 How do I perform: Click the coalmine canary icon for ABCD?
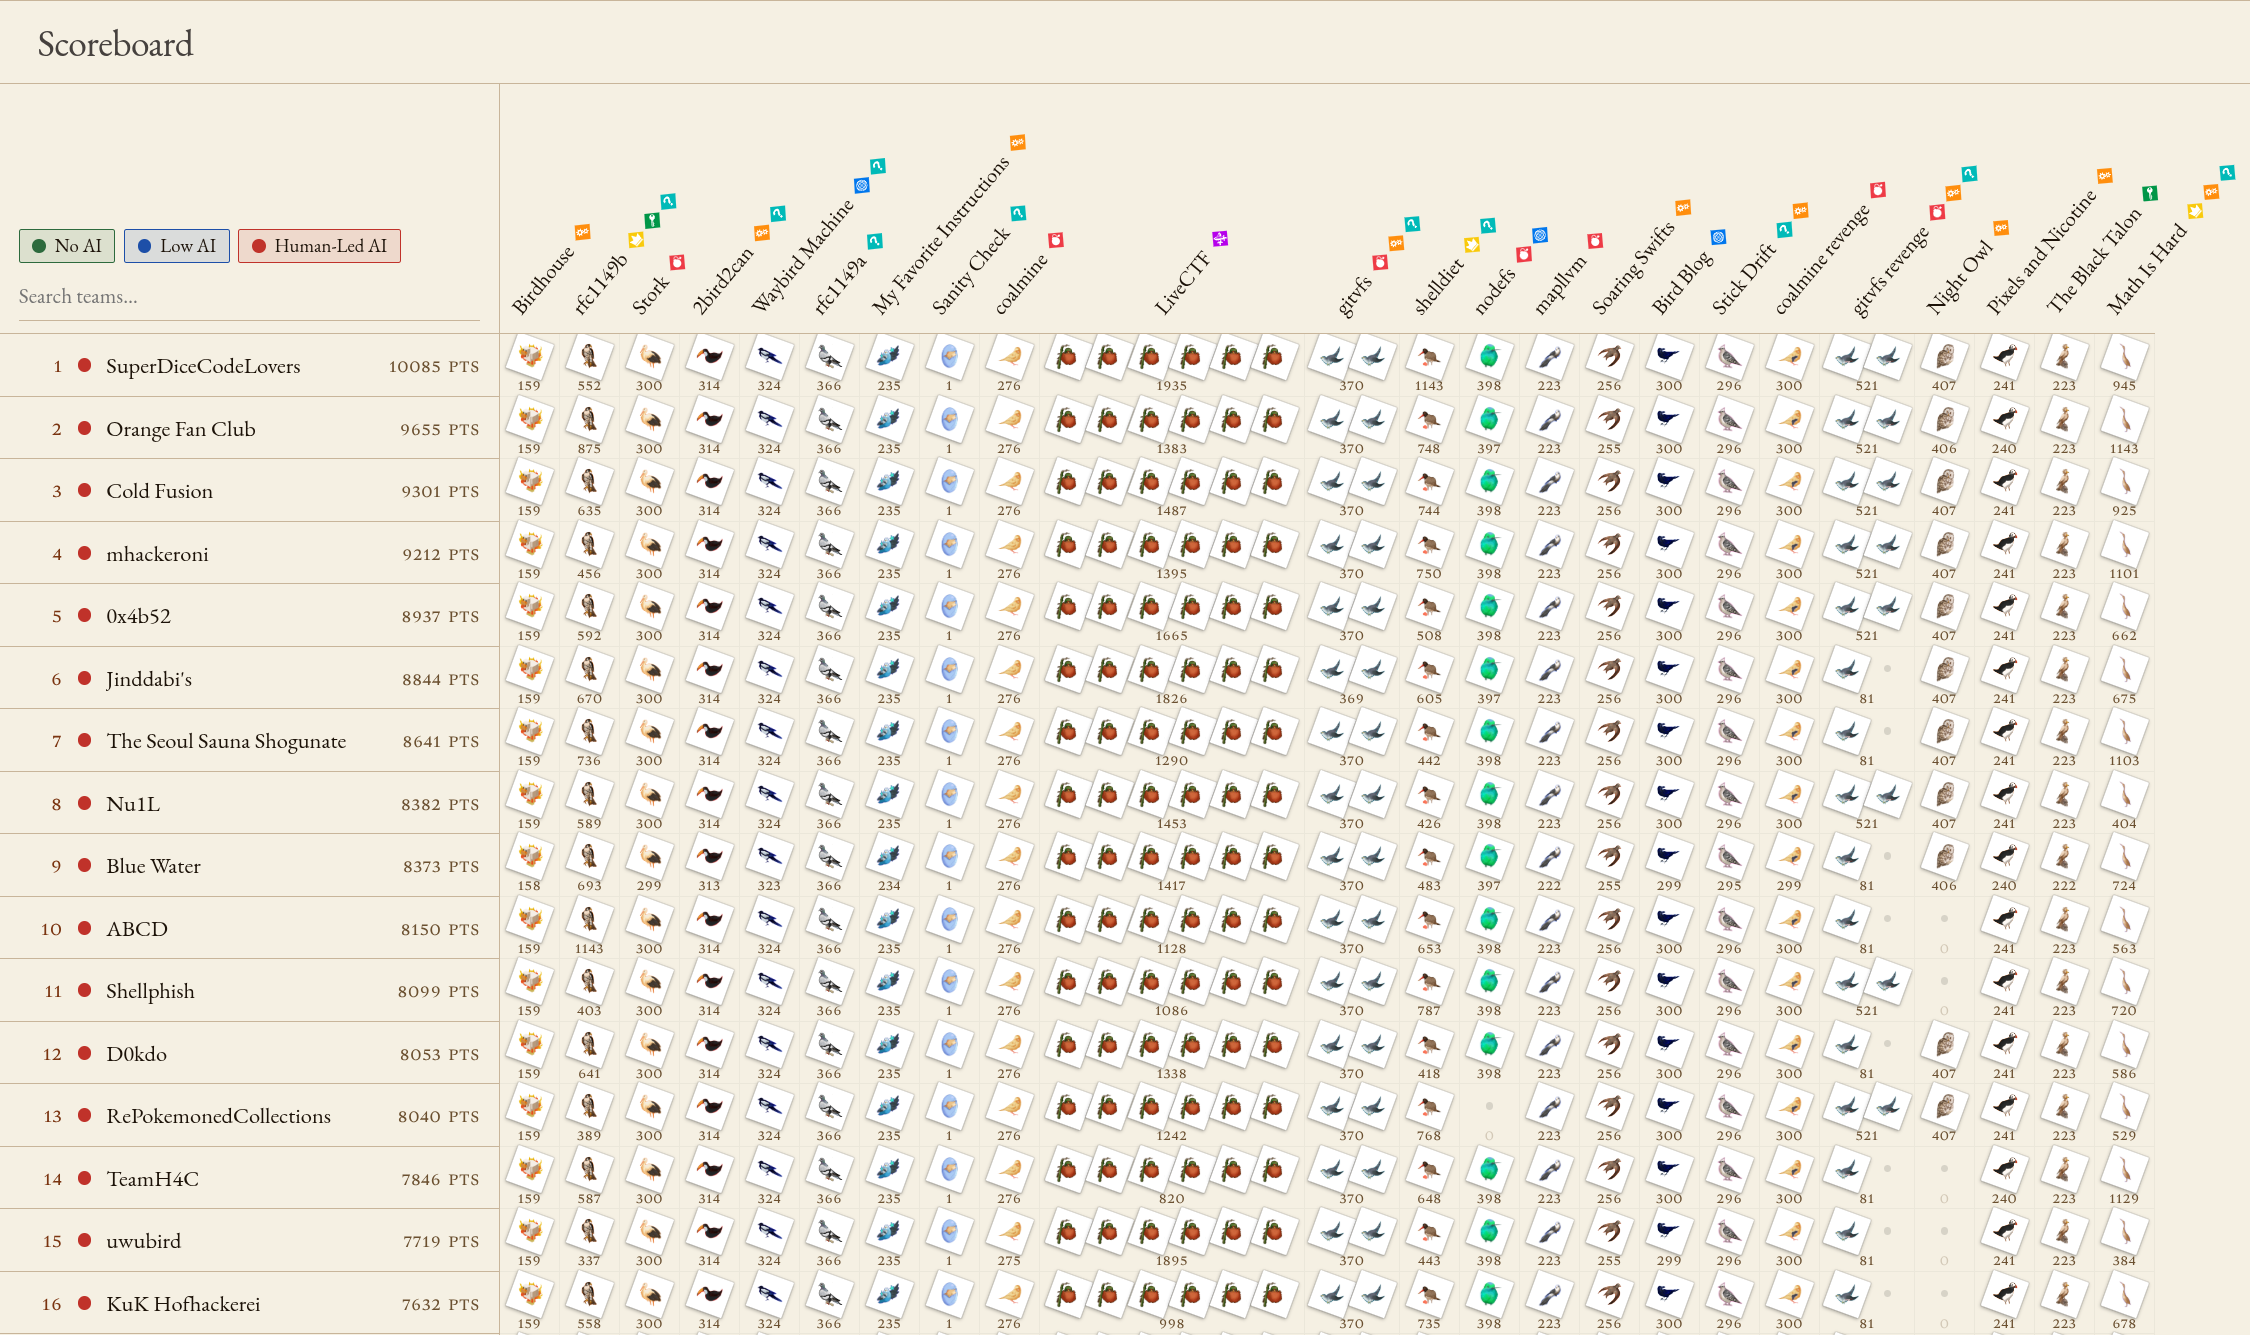click(1009, 920)
